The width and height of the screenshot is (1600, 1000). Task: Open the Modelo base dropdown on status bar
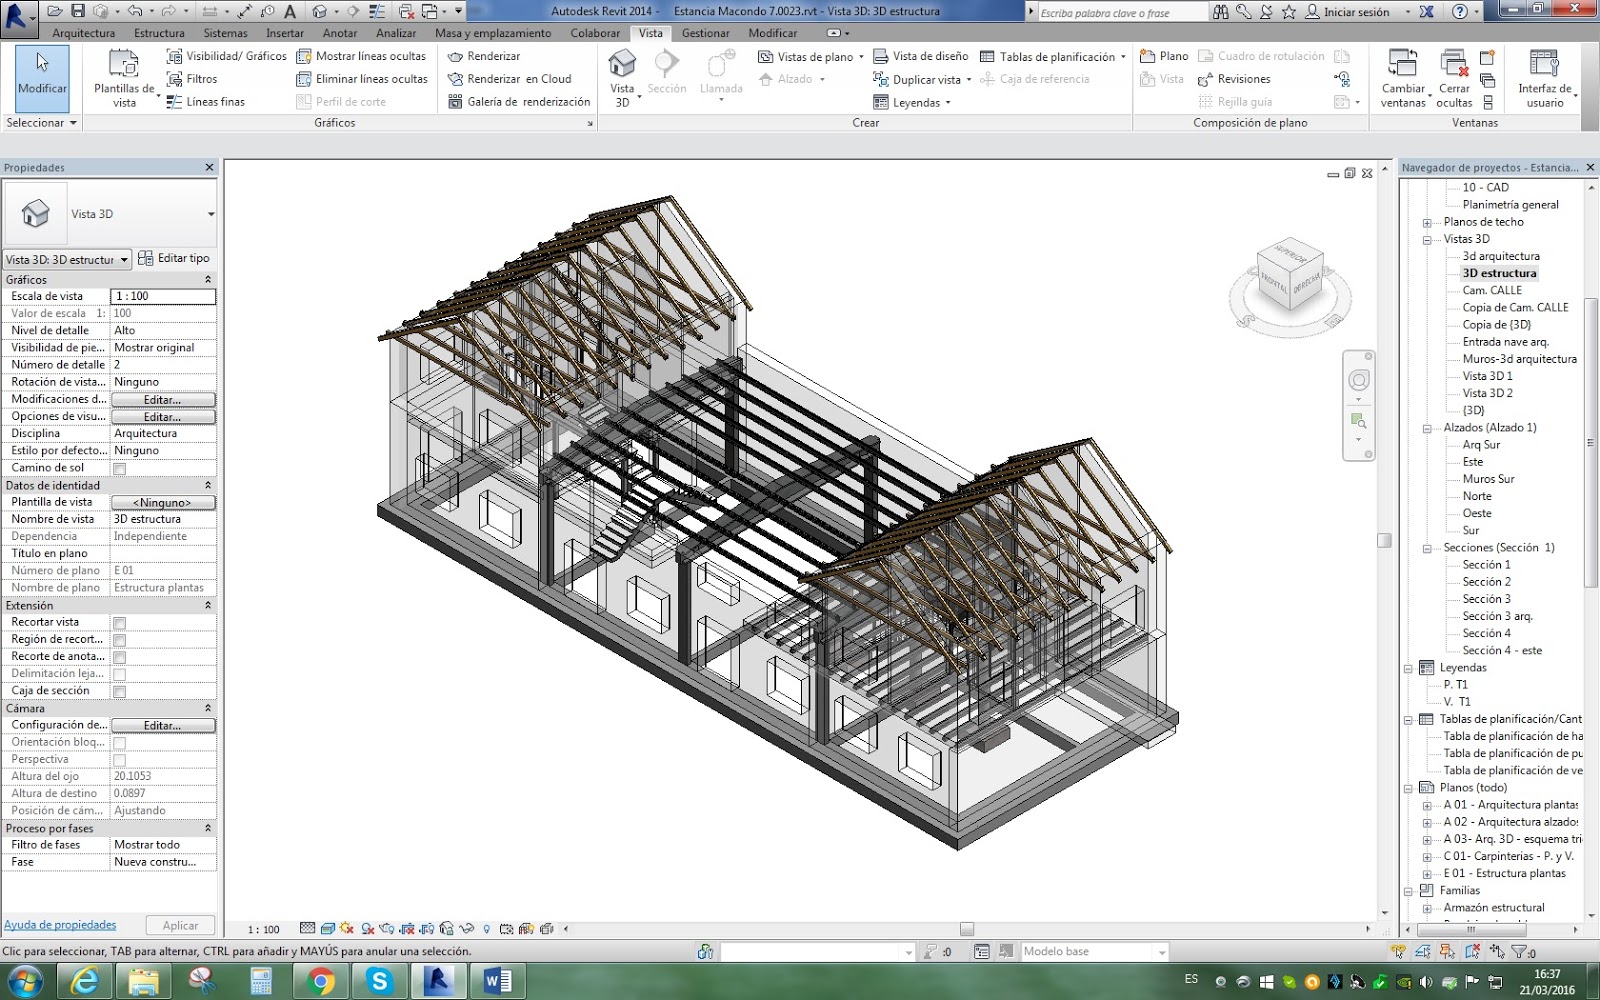tap(1163, 951)
